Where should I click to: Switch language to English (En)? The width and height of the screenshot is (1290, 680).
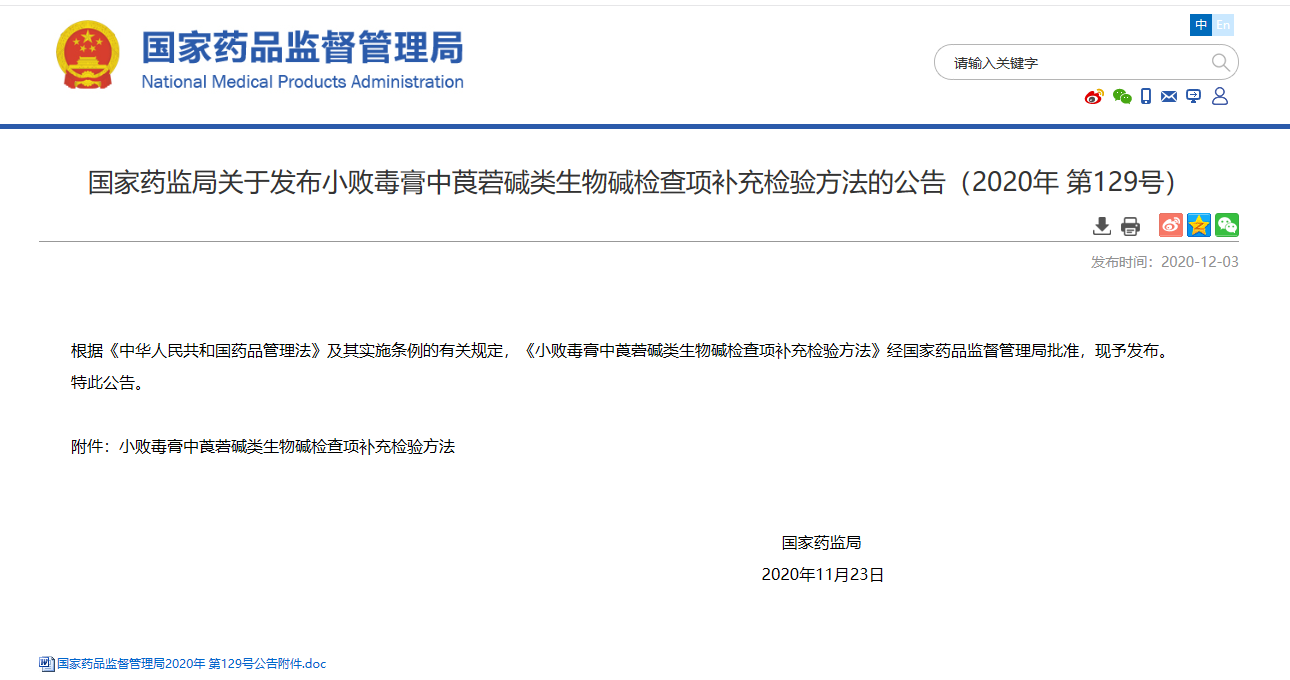pyautogui.click(x=1224, y=25)
